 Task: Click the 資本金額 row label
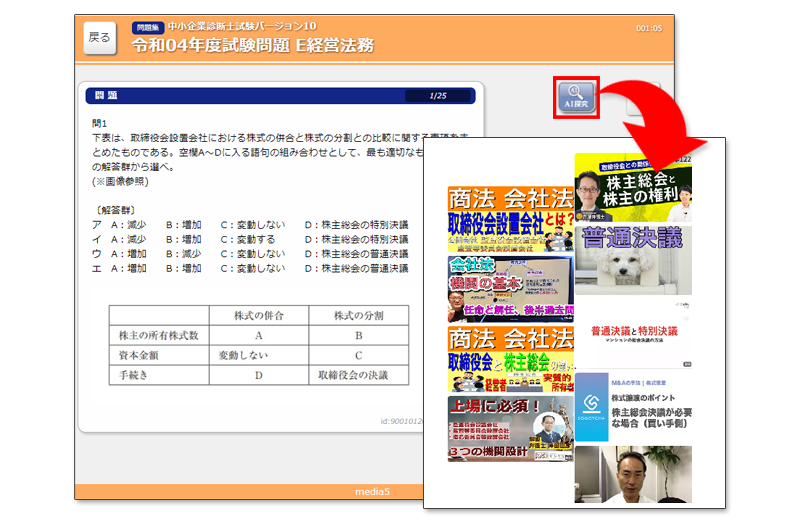tap(159, 356)
